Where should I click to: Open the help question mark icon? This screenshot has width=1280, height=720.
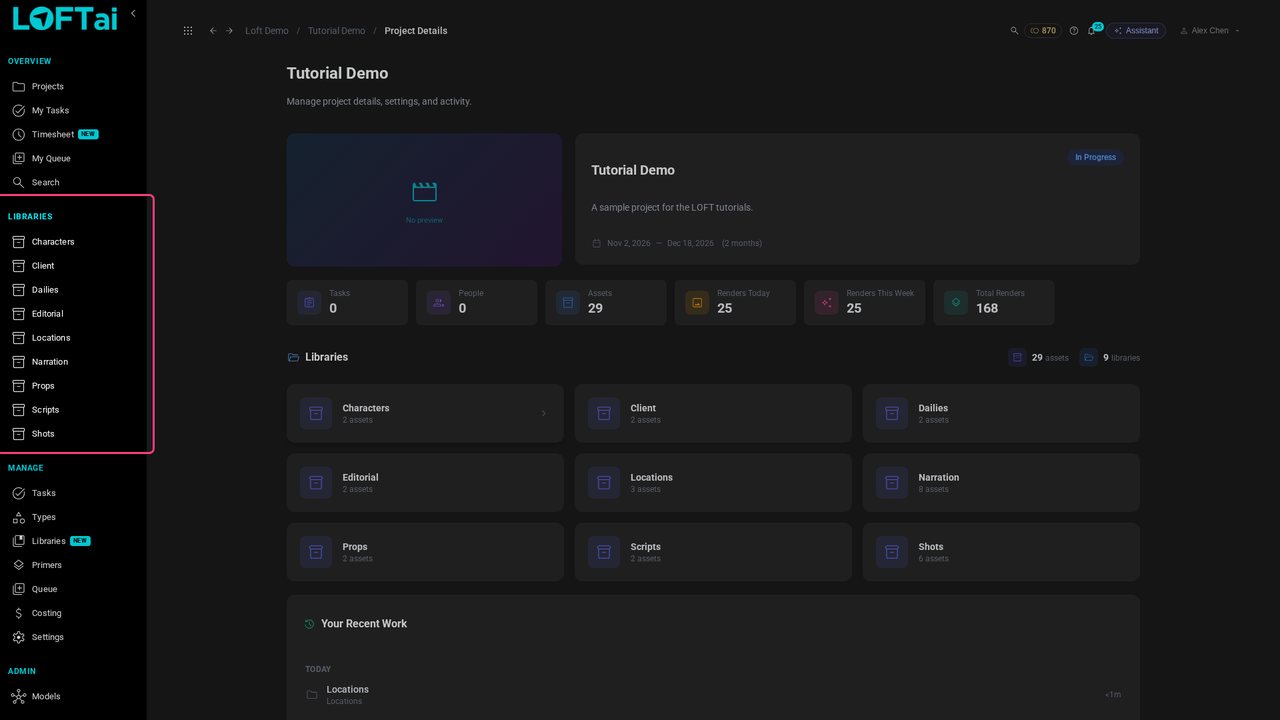pyautogui.click(x=1074, y=31)
